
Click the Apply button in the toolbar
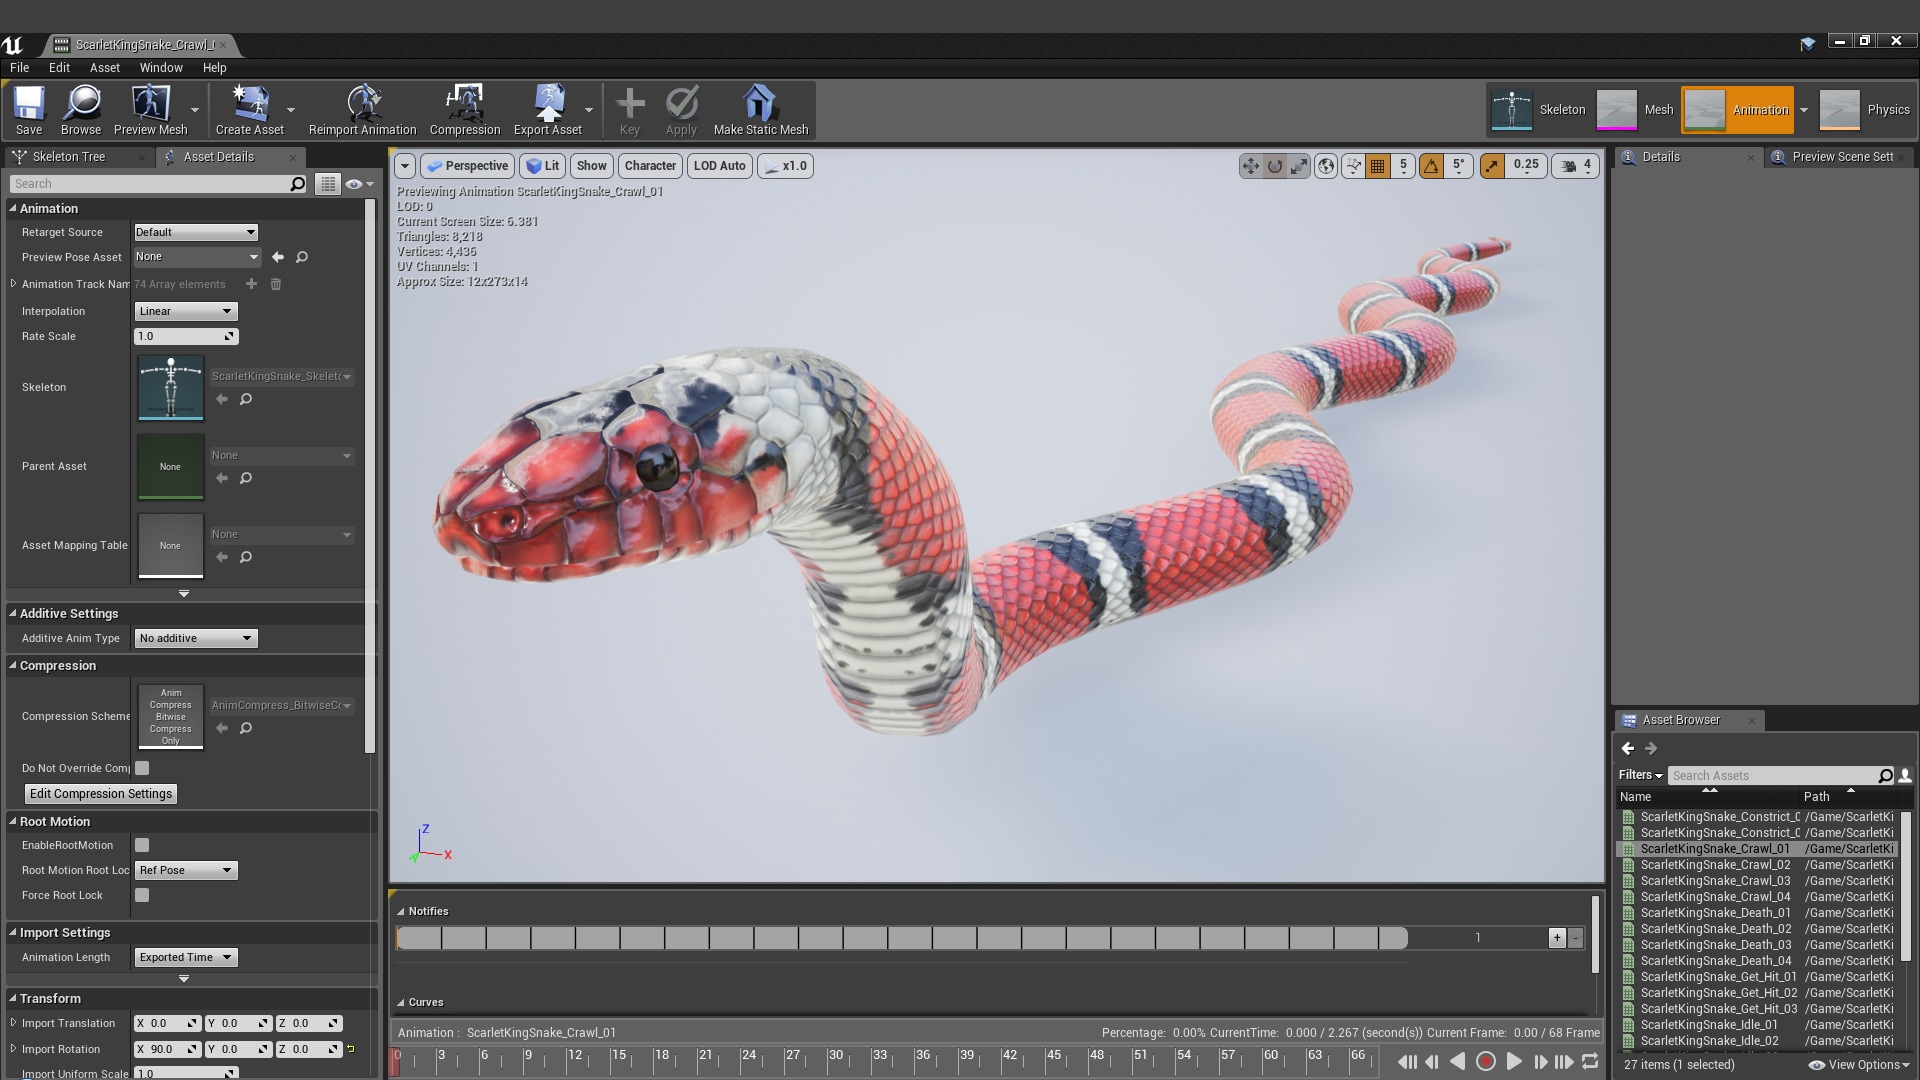pyautogui.click(x=681, y=110)
